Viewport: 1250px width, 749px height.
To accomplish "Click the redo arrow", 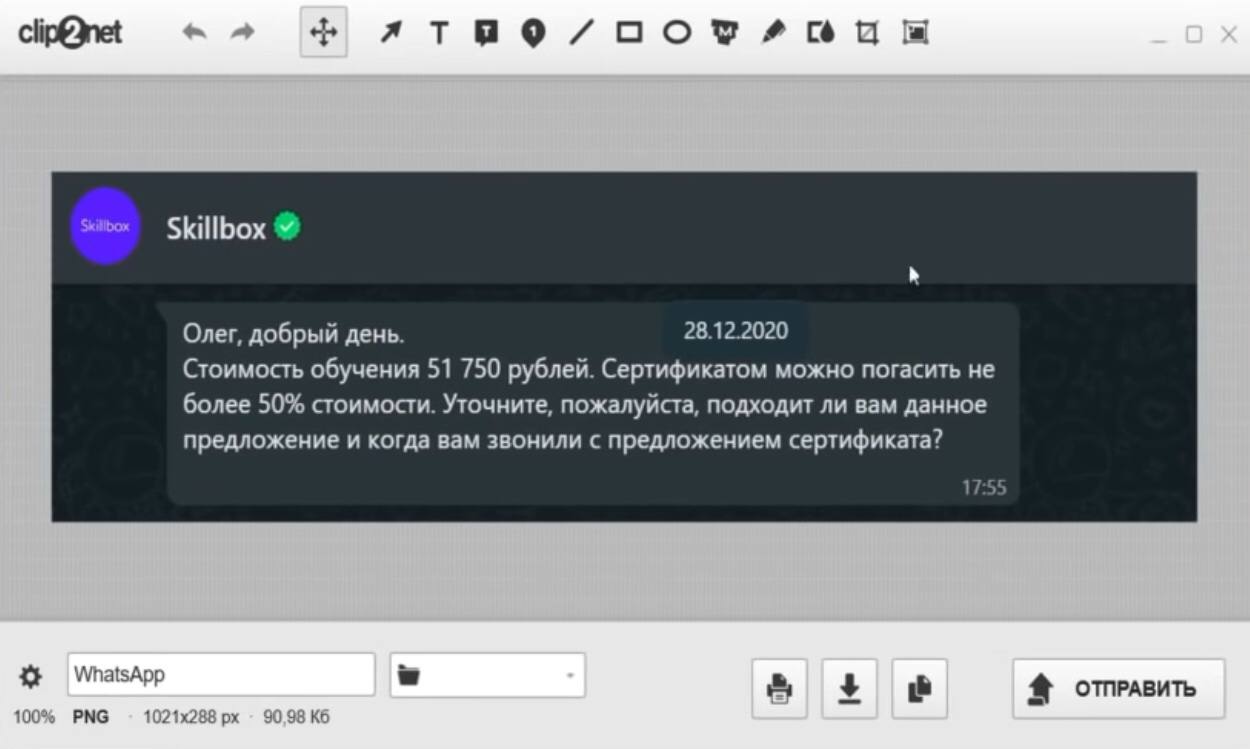I will (242, 33).
